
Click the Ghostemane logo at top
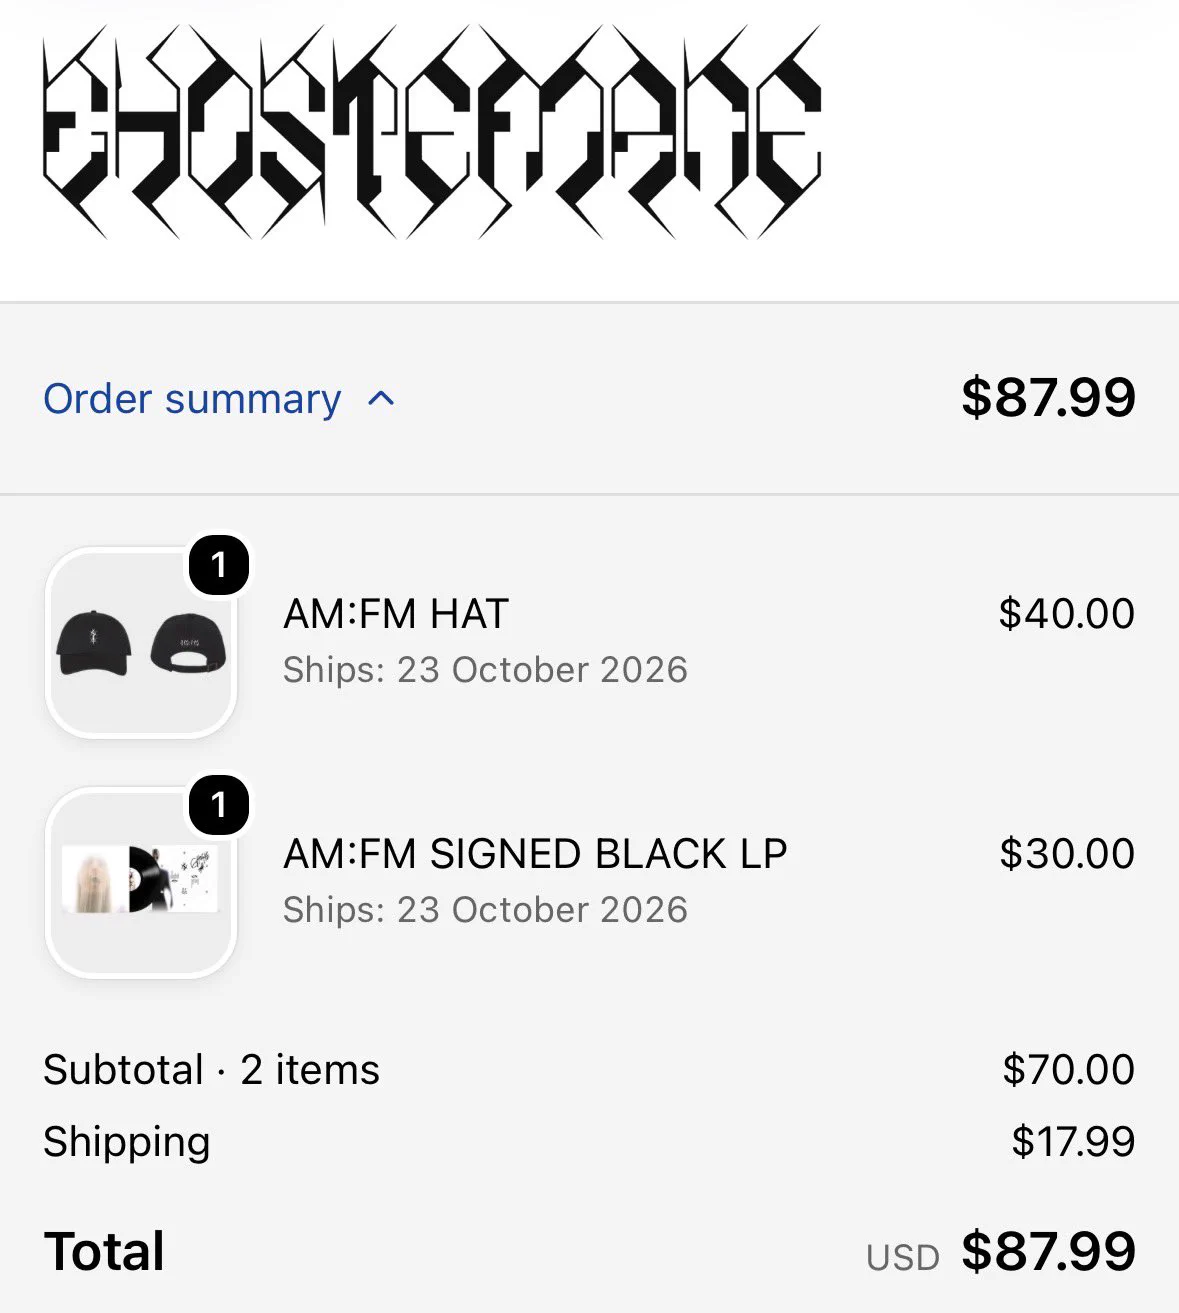[x=432, y=132]
